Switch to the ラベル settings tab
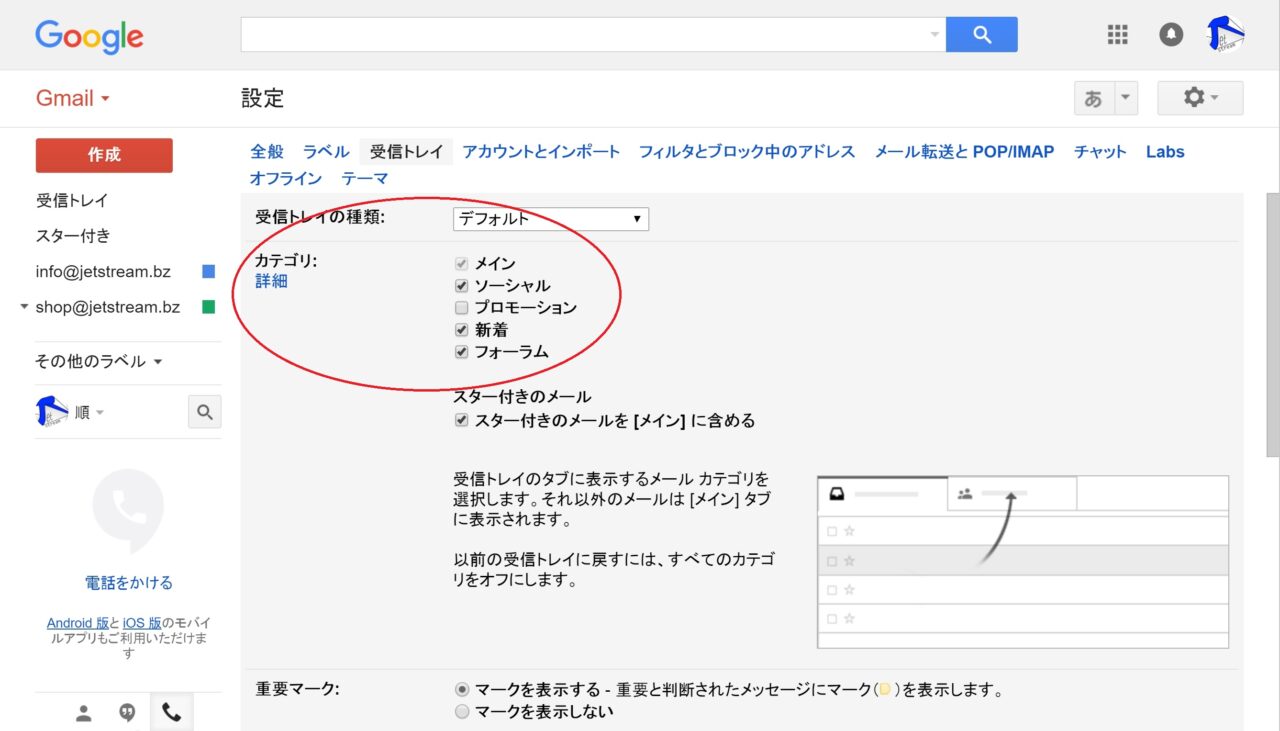This screenshot has height=731, width=1280. [326, 152]
